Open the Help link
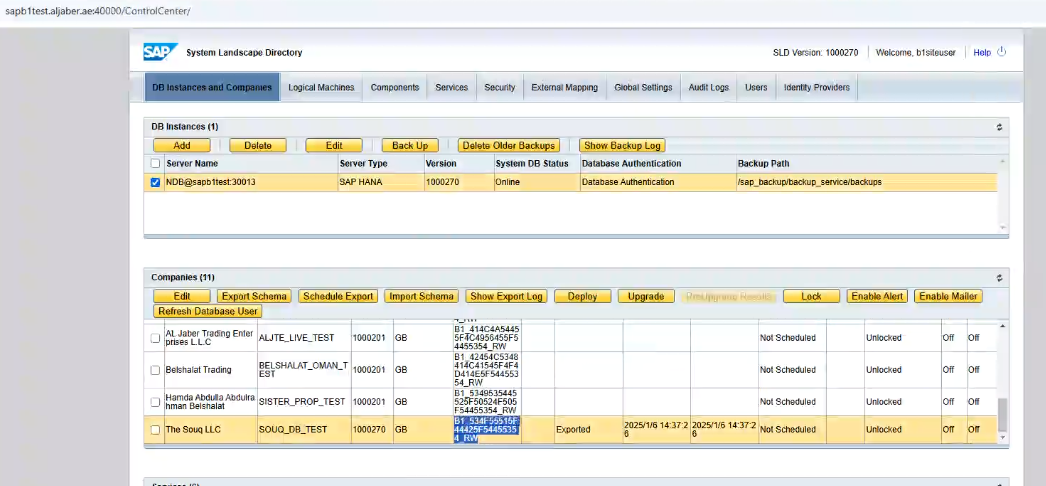Screen dimensions: 1046x486 pyautogui.click(x=982, y=52)
